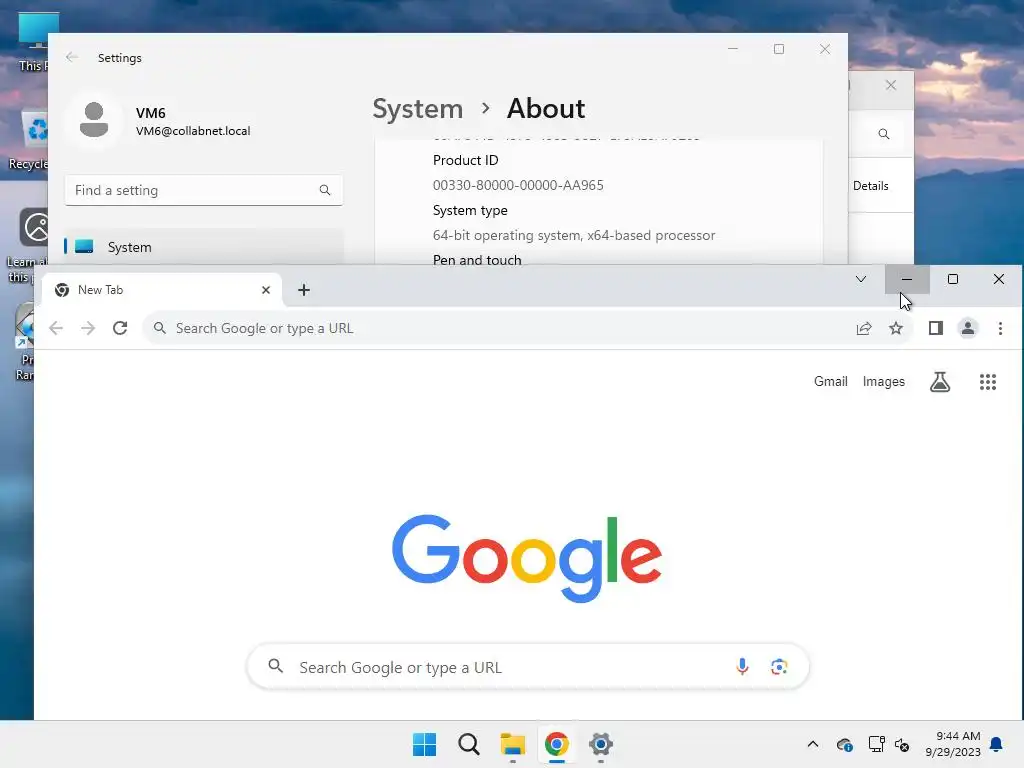Close the New Tab tab
The image size is (1024, 768).
266,290
